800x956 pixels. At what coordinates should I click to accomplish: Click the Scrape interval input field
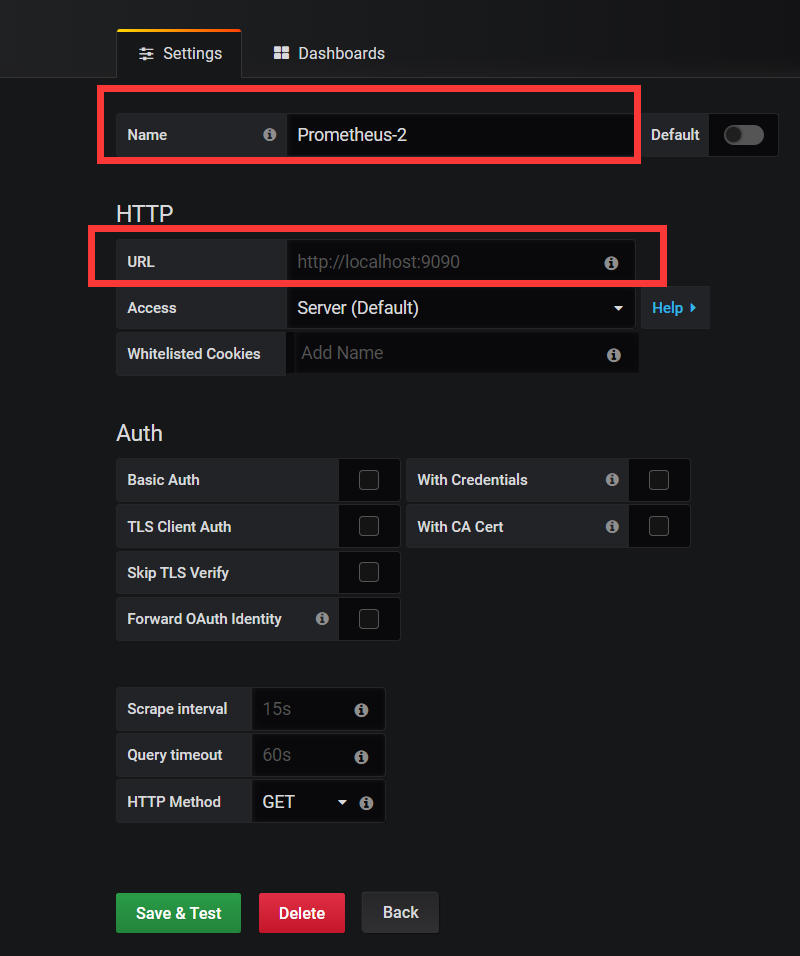coord(318,709)
